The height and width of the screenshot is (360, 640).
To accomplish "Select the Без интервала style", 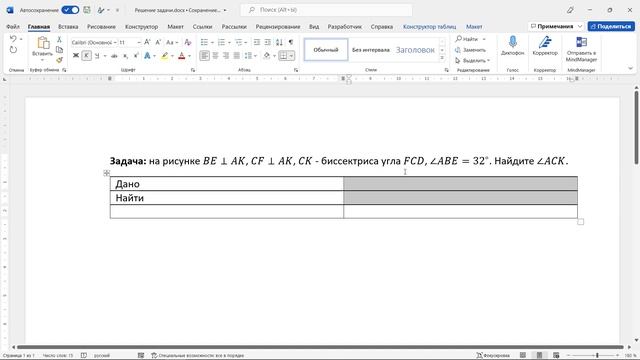I will [x=371, y=50].
